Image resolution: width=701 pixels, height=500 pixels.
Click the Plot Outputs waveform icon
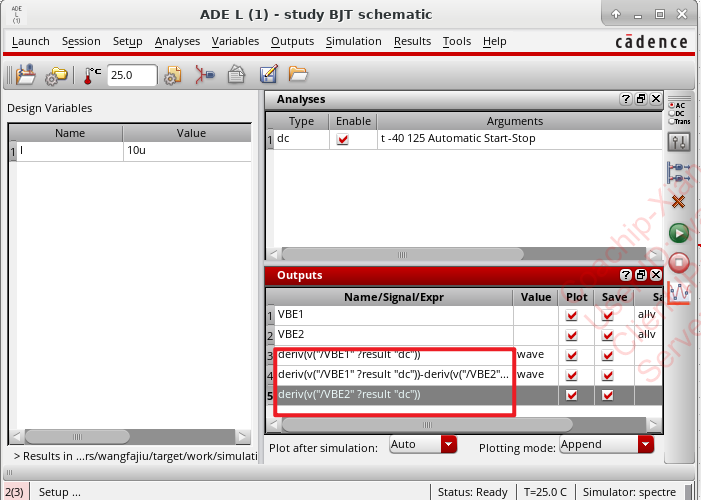[679, 292]
